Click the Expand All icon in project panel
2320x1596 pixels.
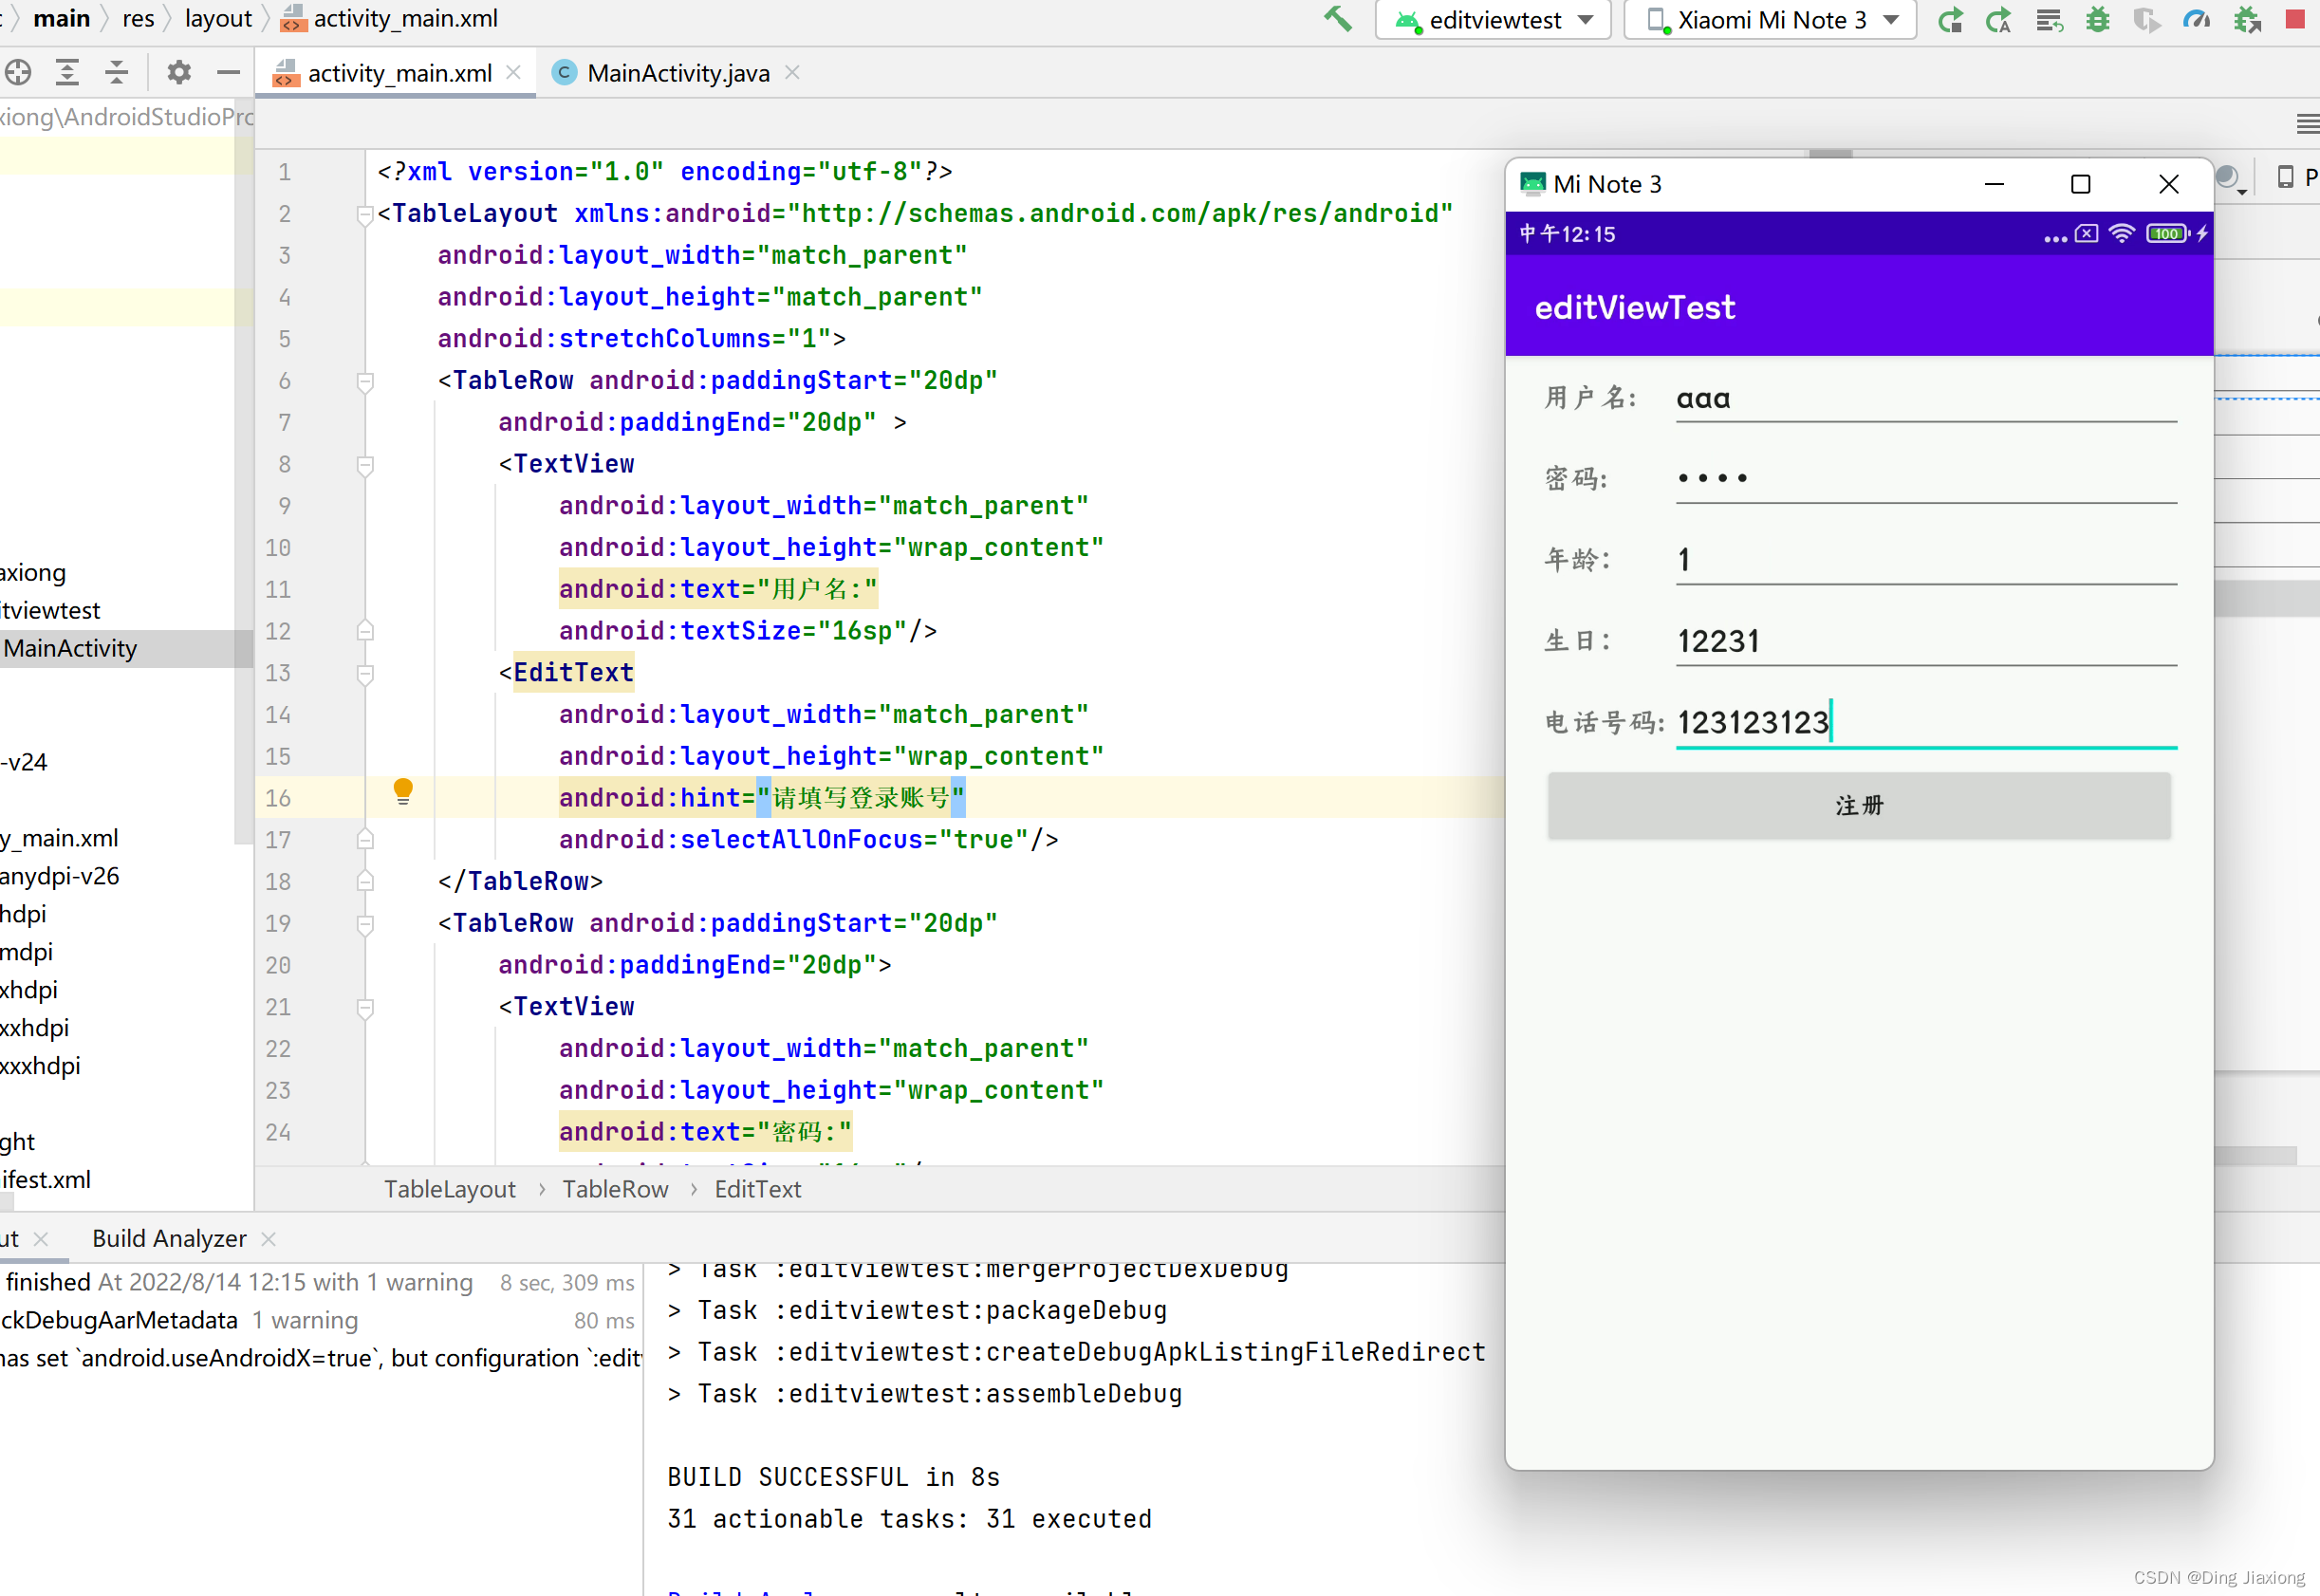pyautogui.click(x=67, y=72)
